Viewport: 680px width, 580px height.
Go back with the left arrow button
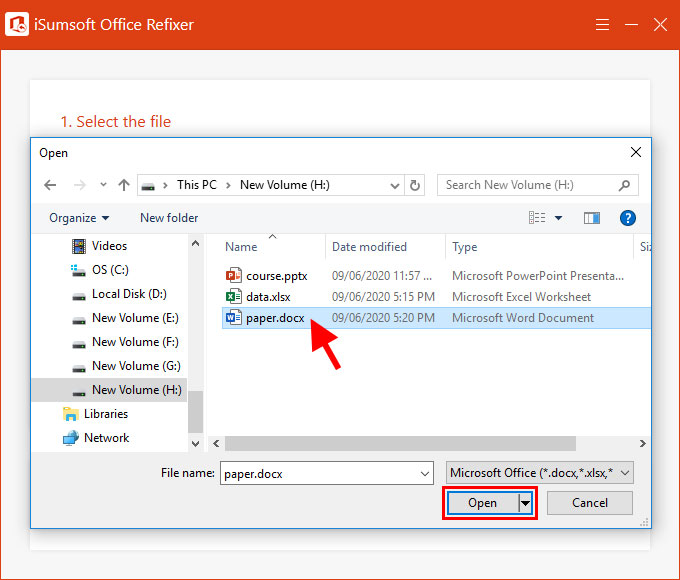point(50,185)
